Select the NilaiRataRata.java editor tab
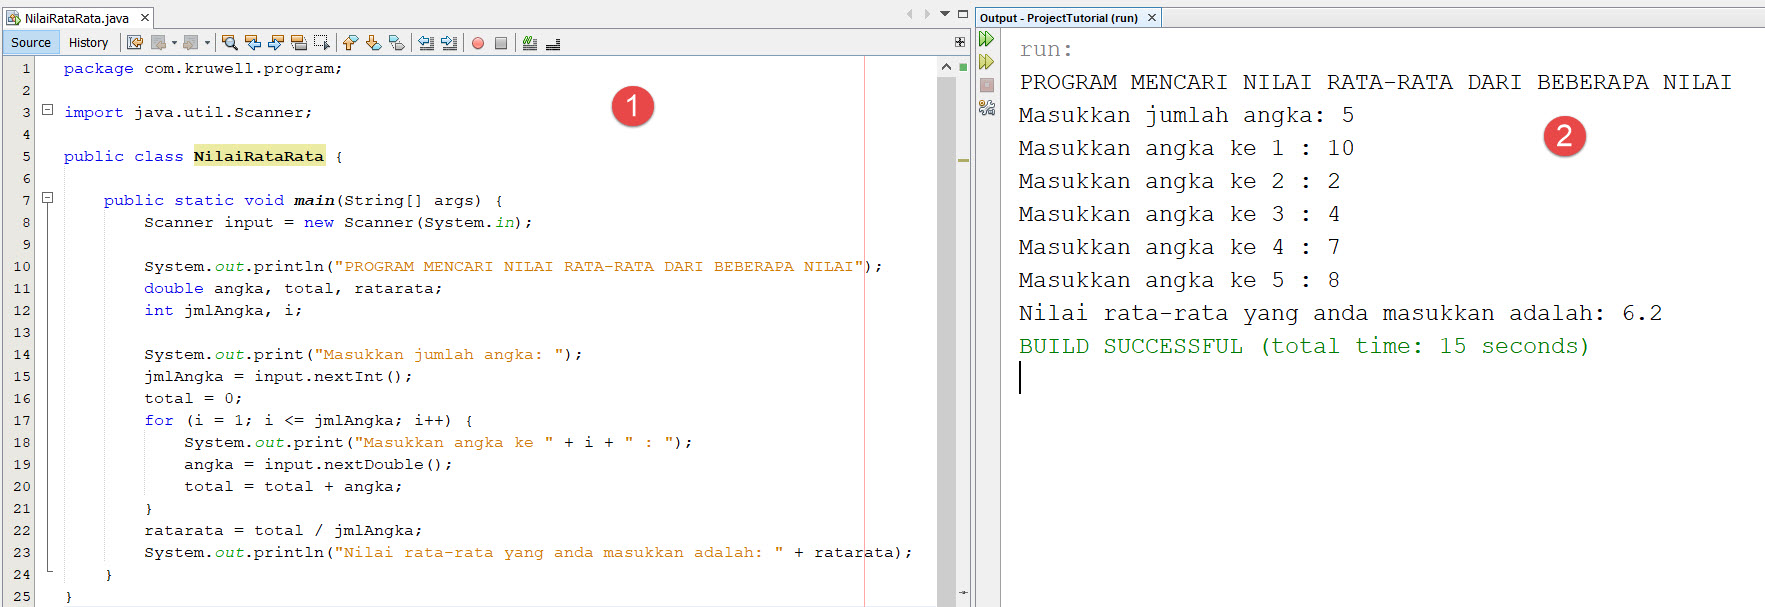1765x607 pixels. tap(76, 18)
